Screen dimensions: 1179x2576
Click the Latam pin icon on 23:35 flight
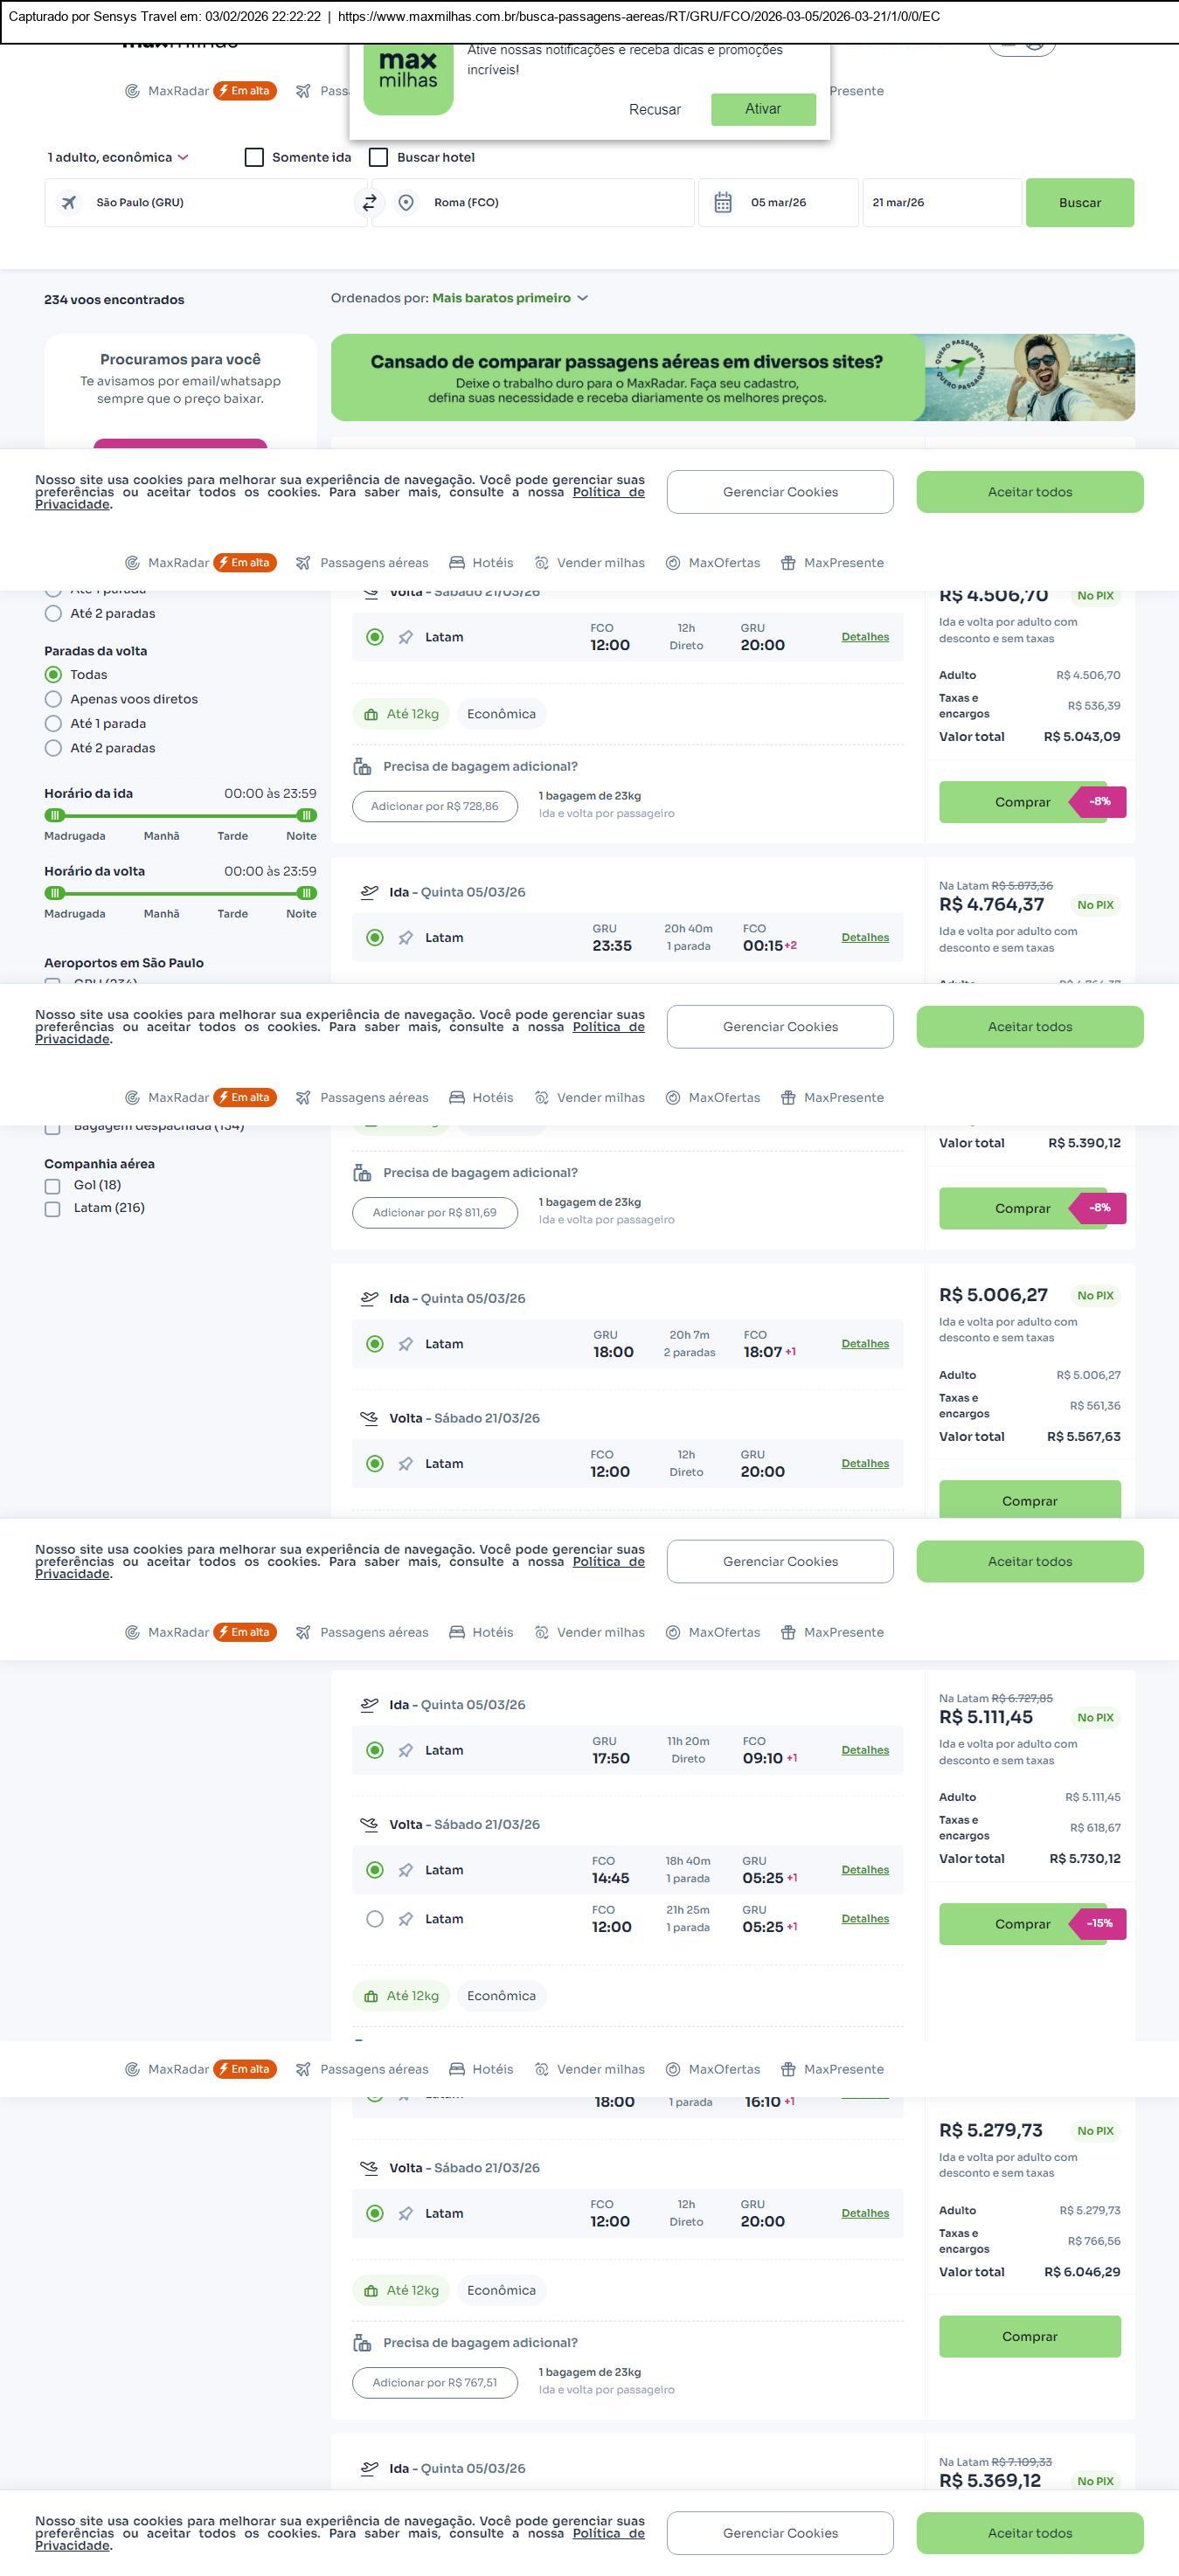pos(406,938)
